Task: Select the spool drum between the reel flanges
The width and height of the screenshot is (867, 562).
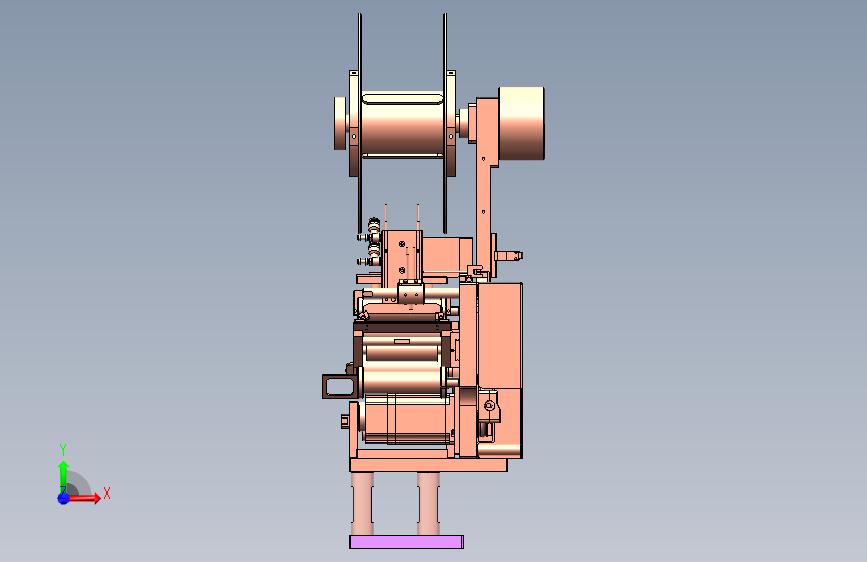Action: (x=403, y=124)
